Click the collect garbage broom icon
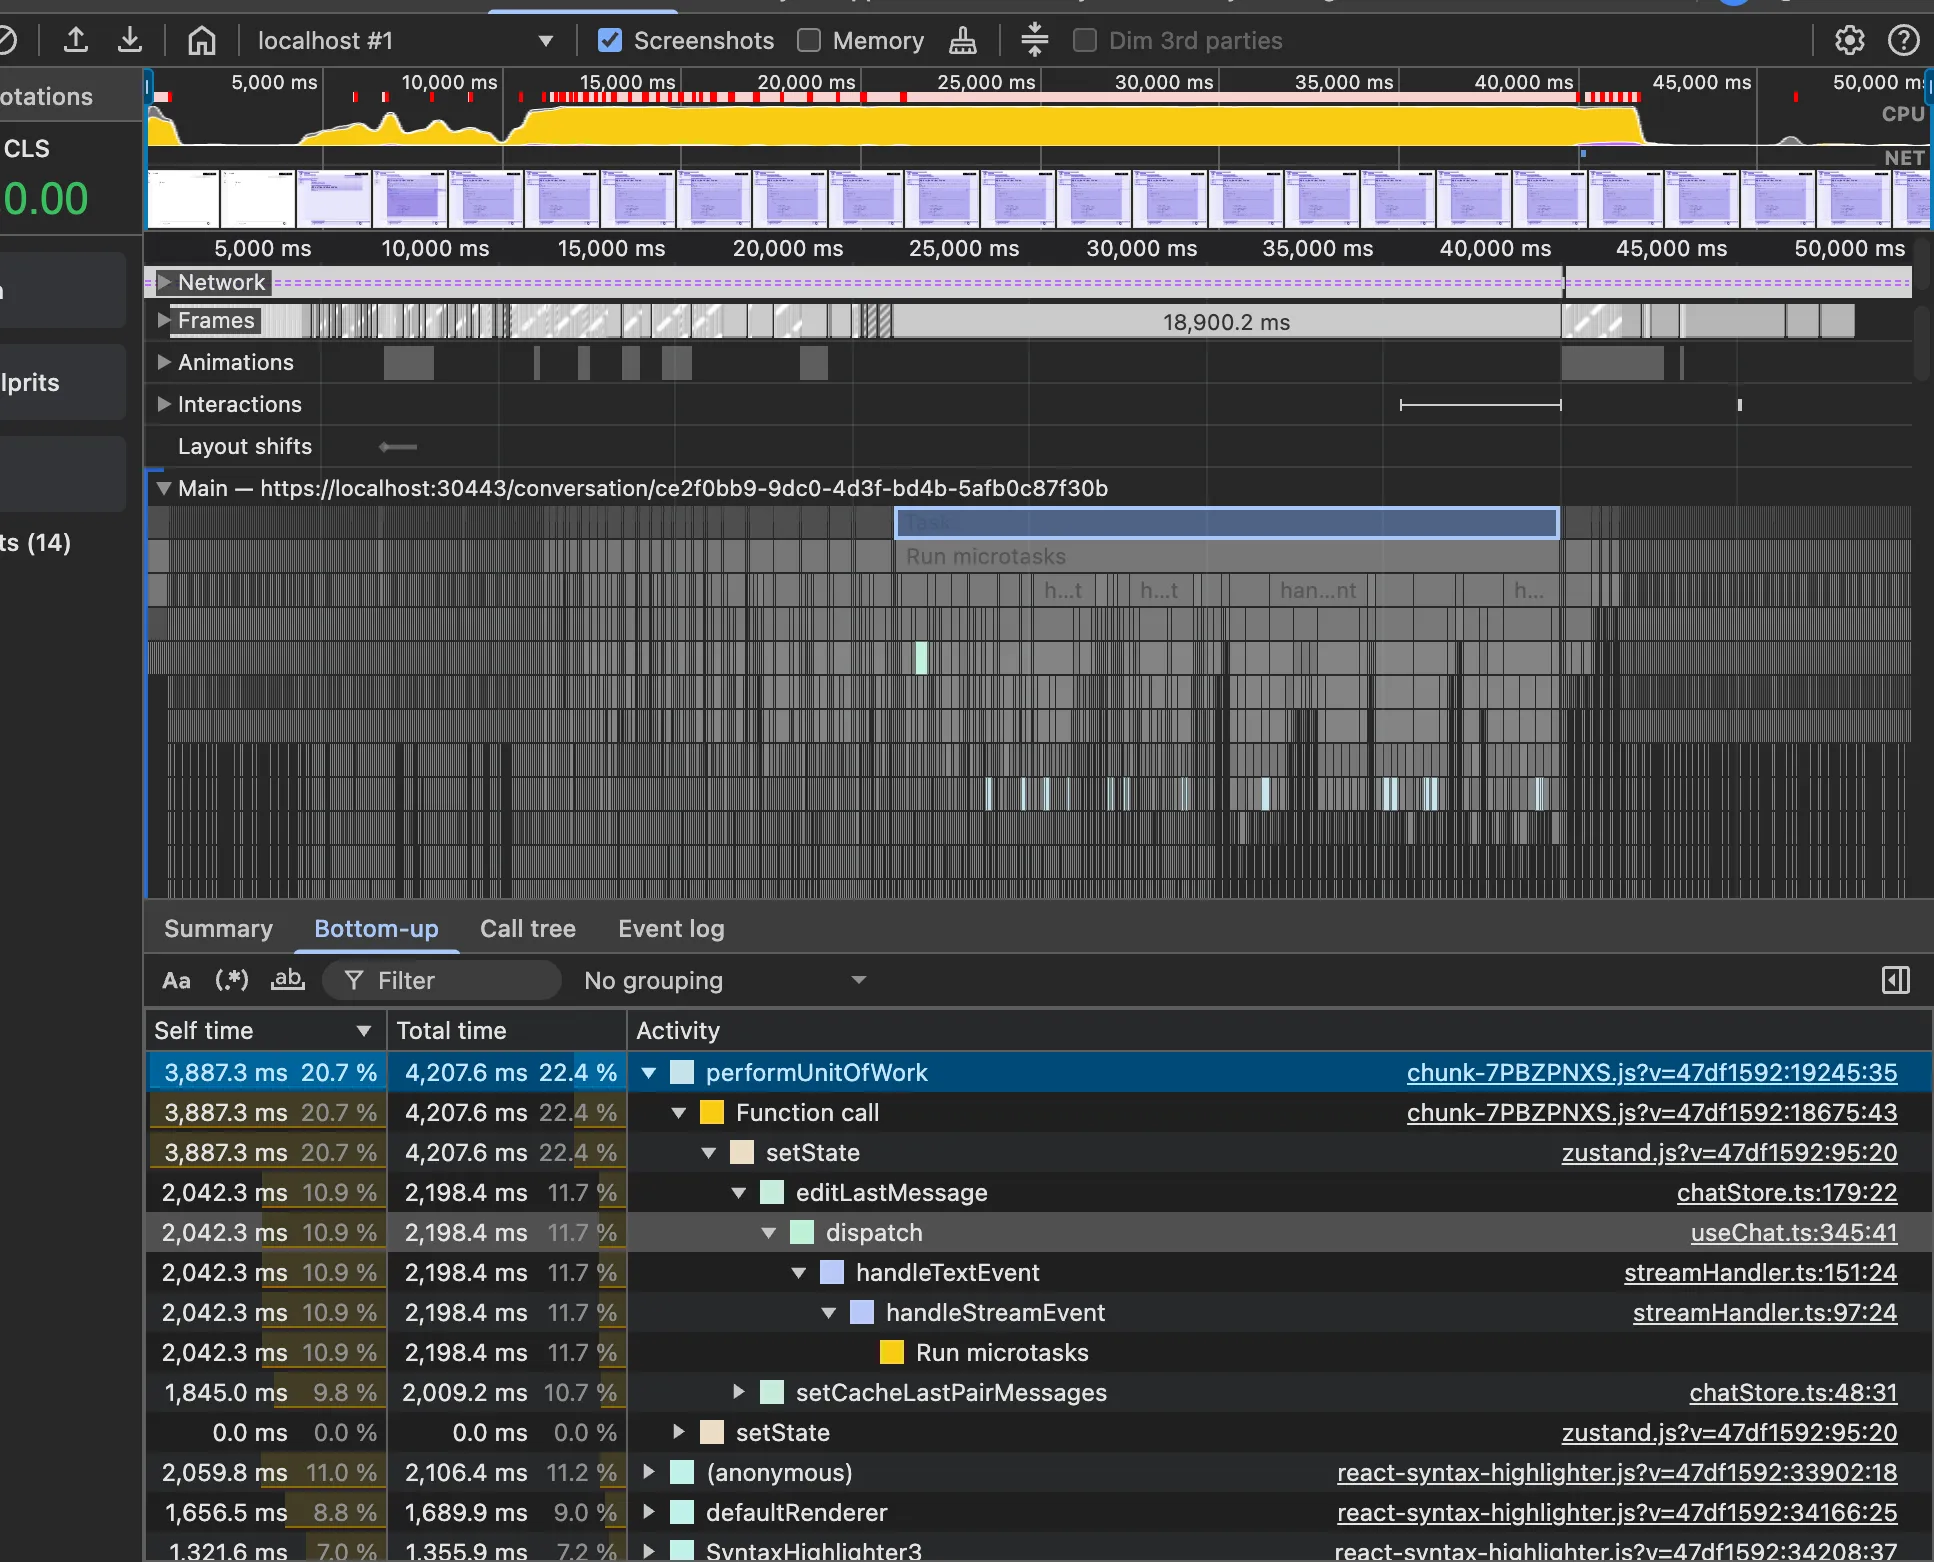 962,40
